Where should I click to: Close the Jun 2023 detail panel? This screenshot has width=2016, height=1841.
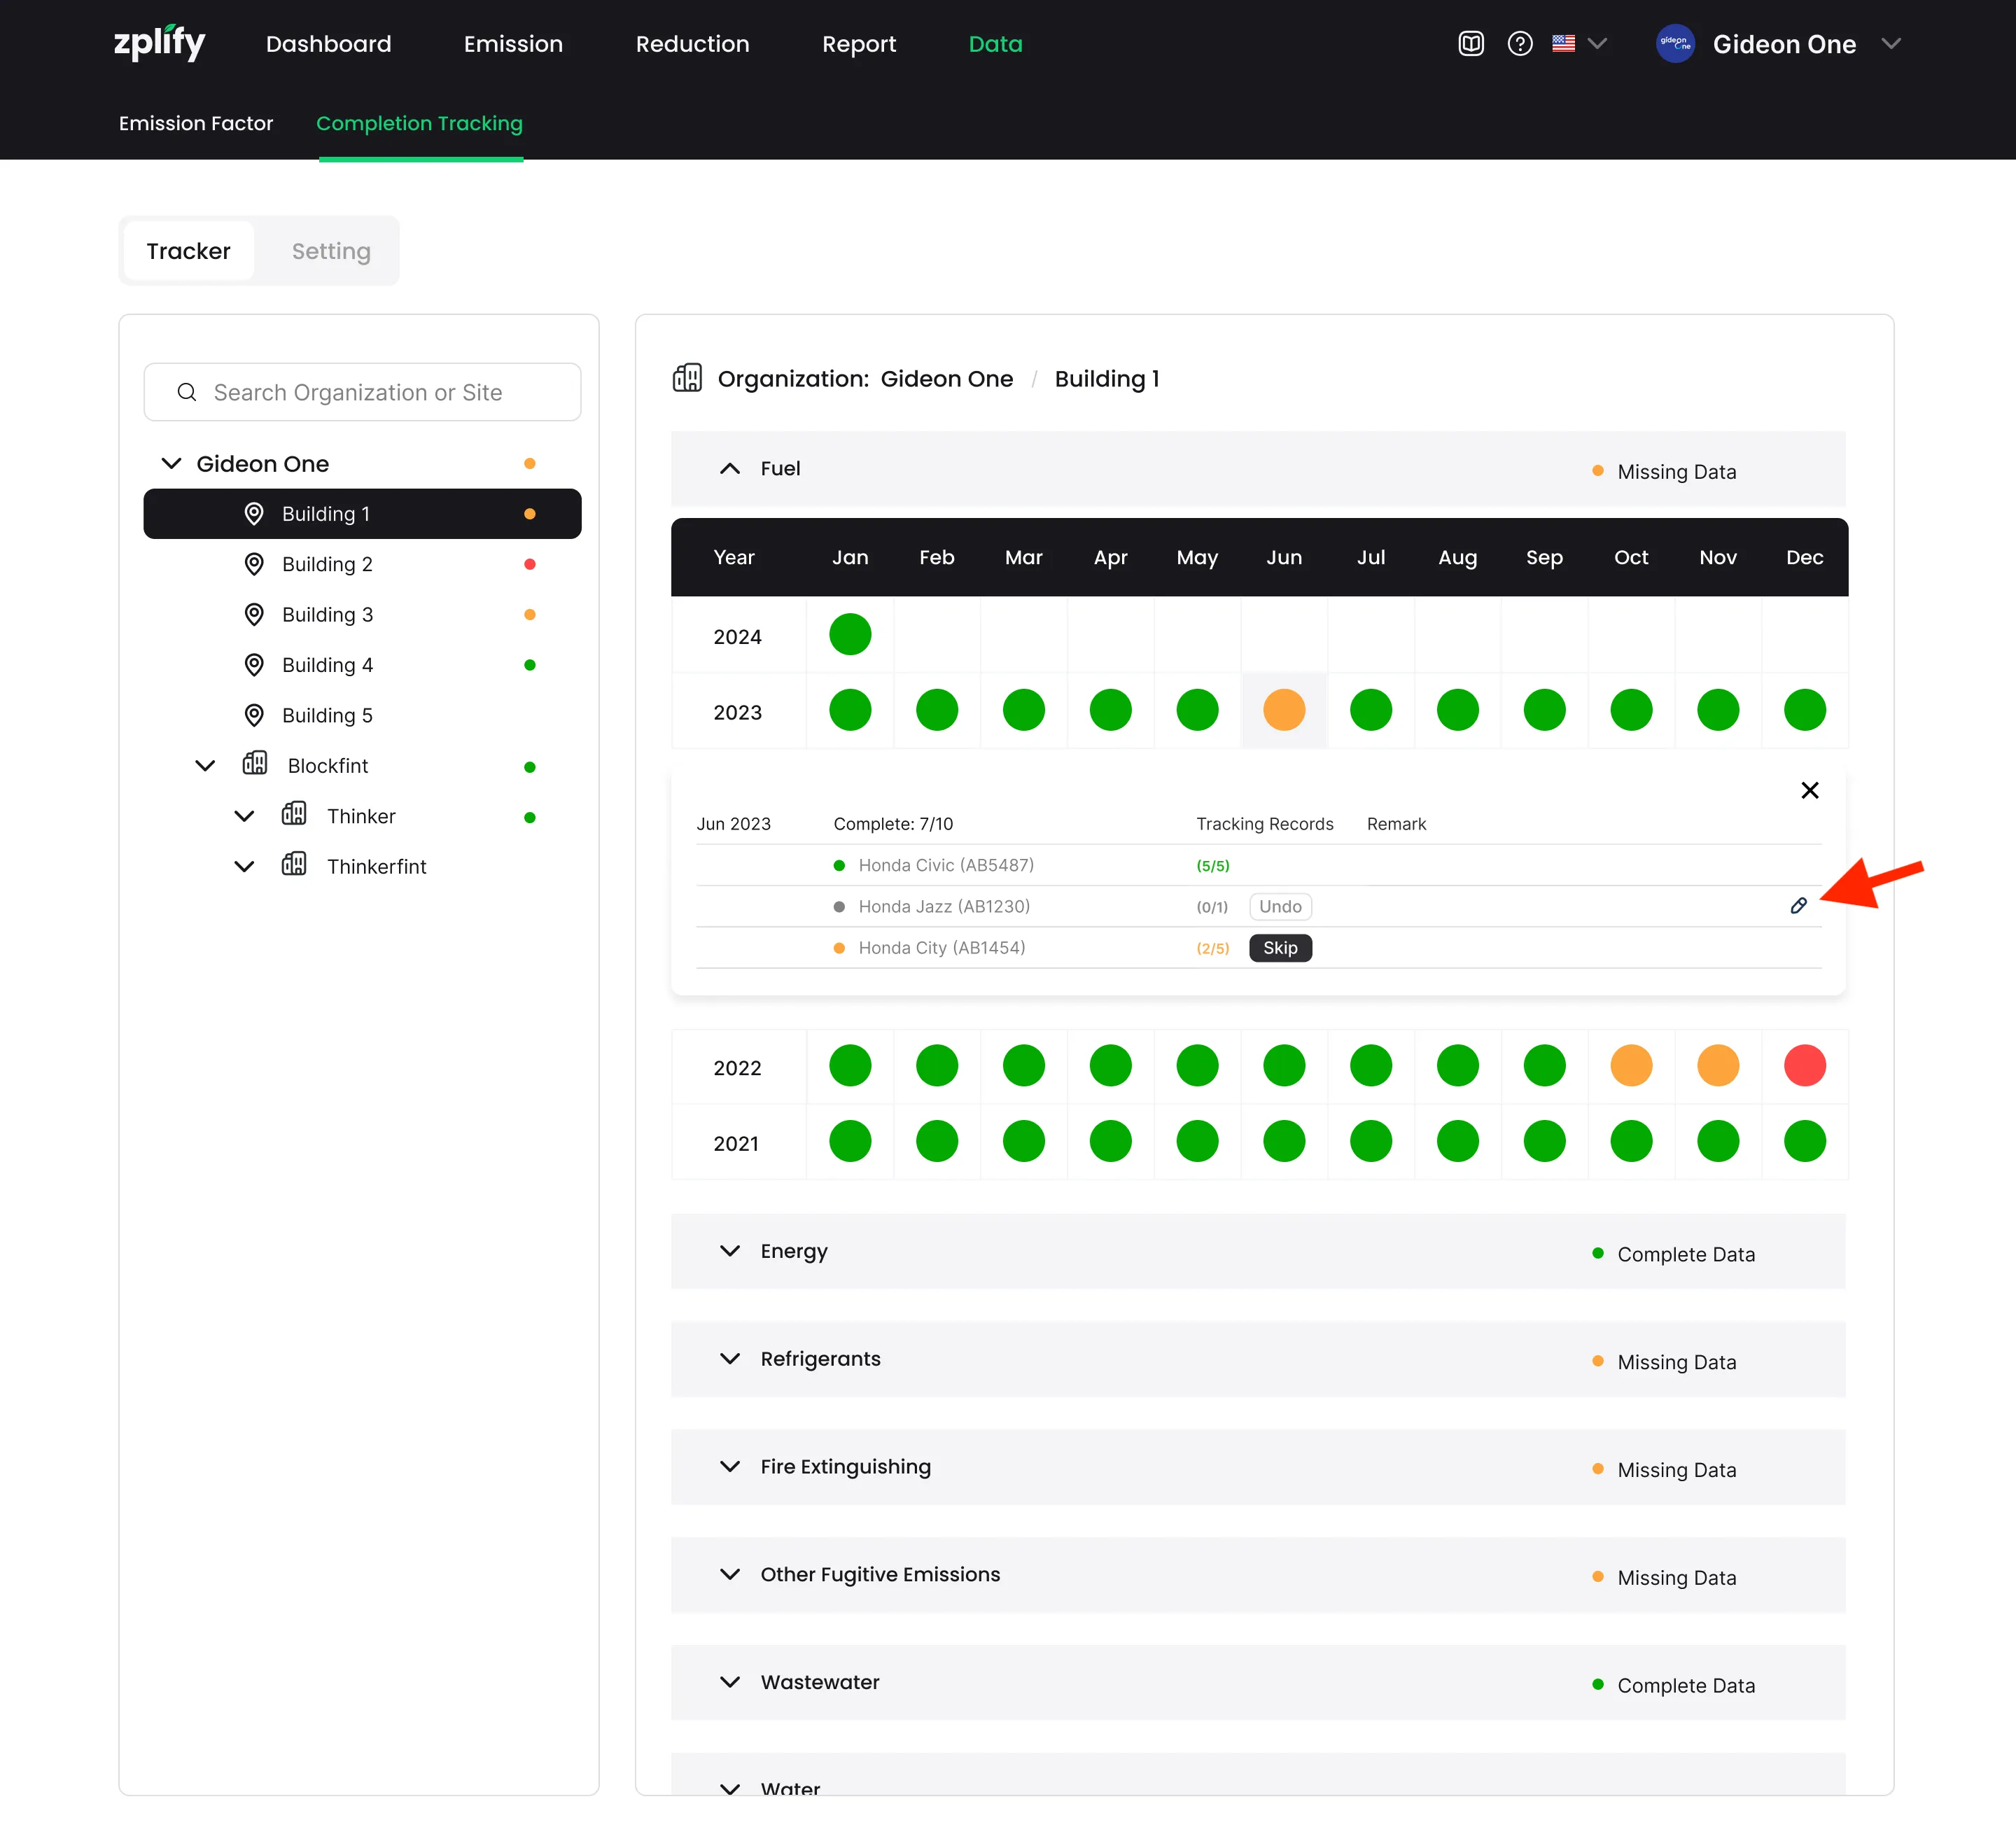[1809, 791]
